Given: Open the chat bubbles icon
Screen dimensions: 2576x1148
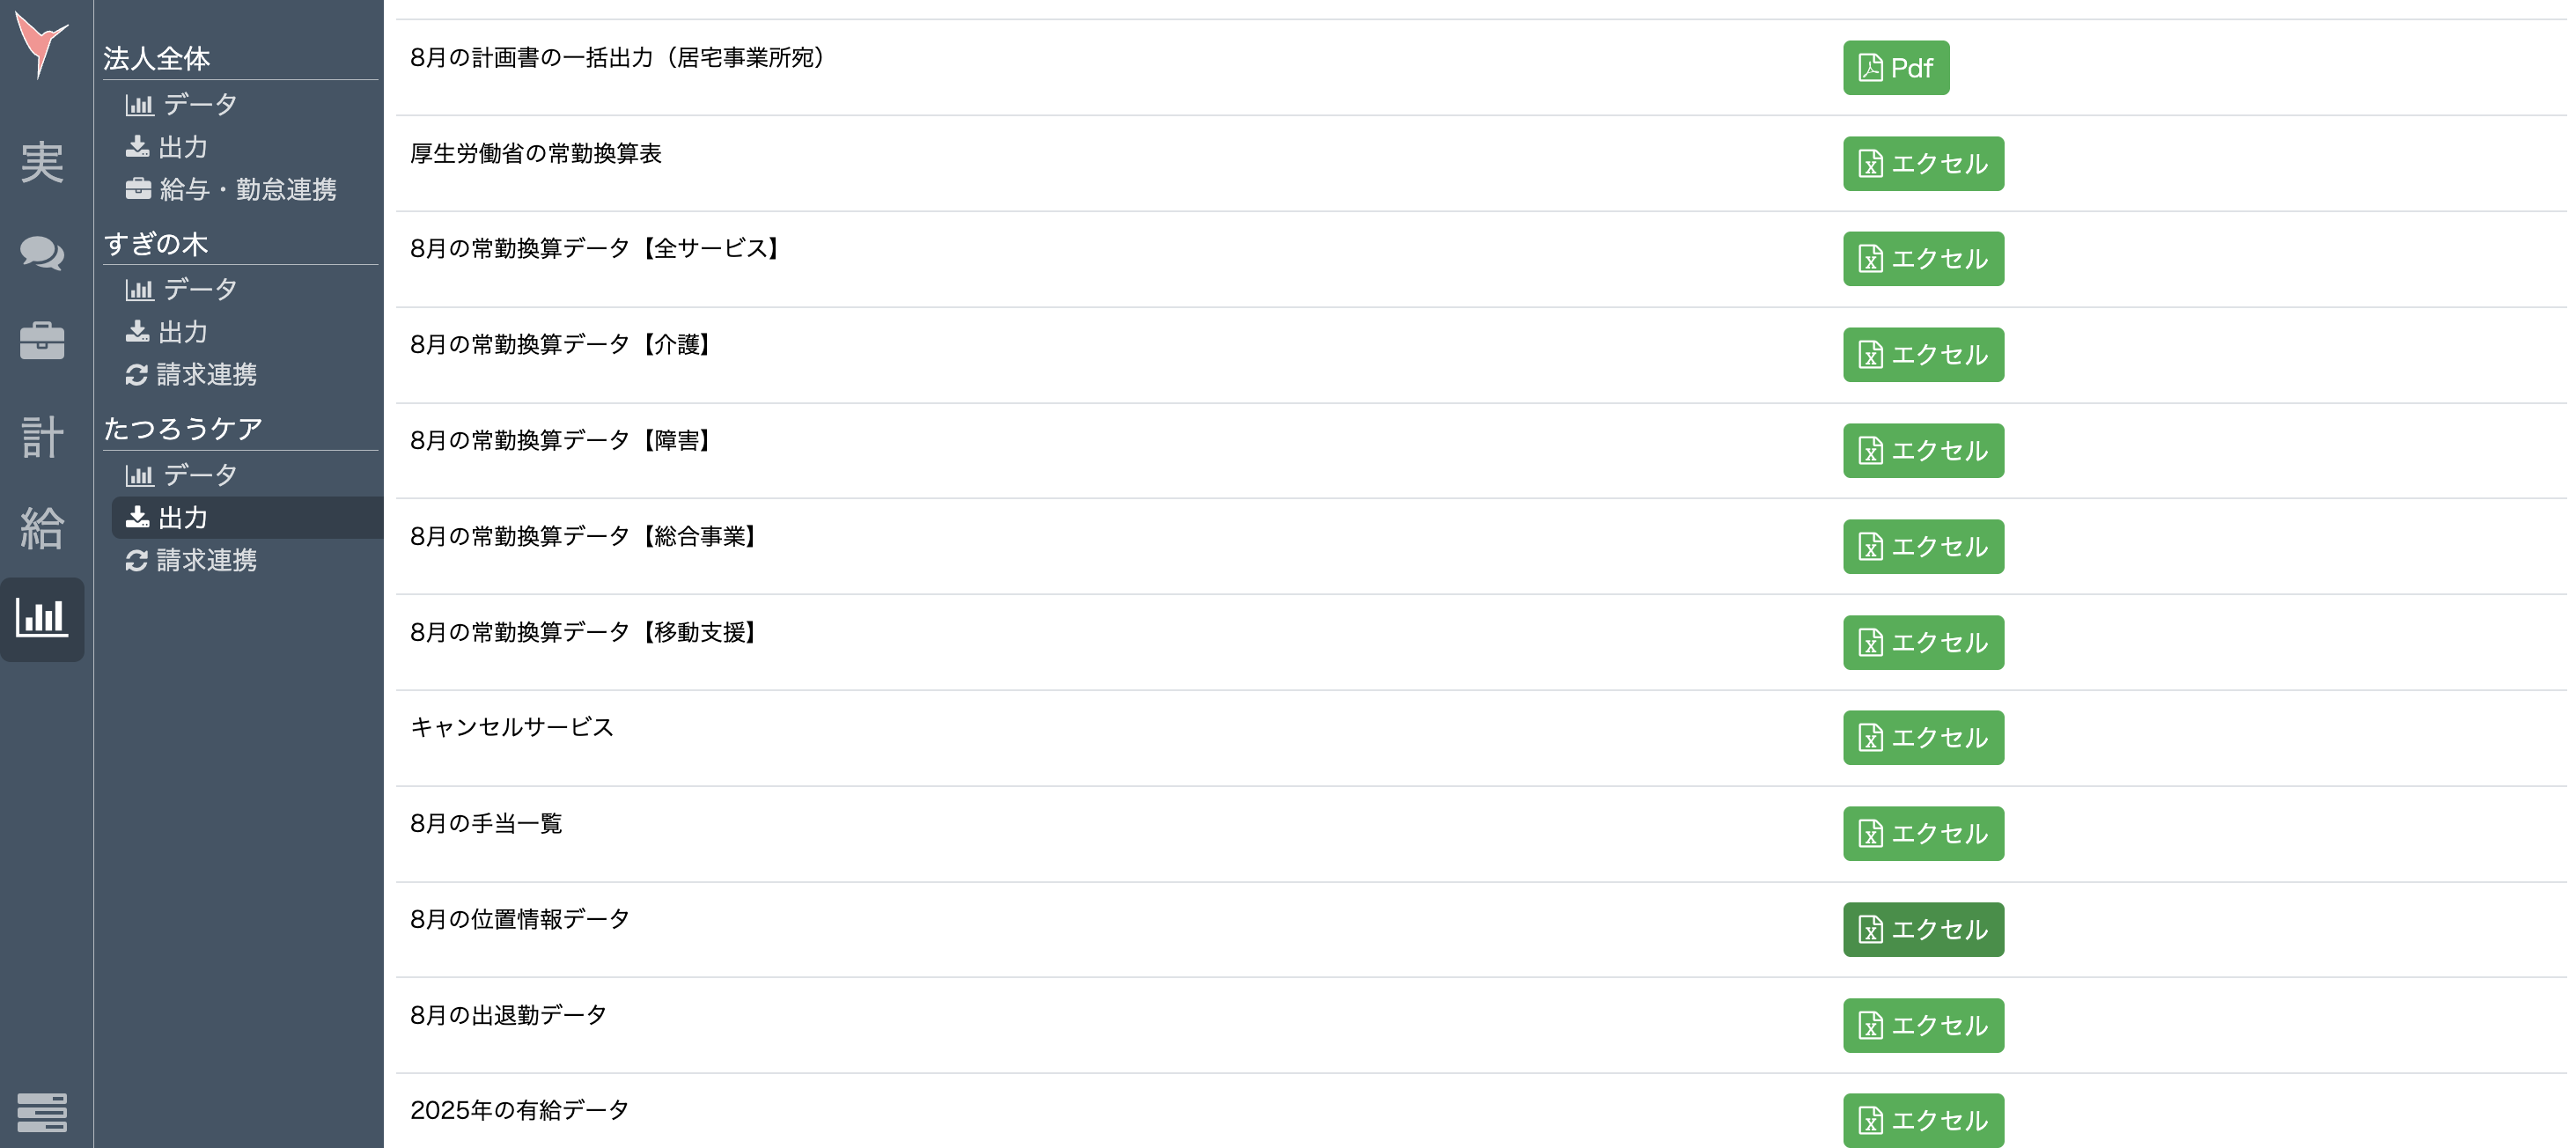Looking at the screenshot, I should pos(42,253).
